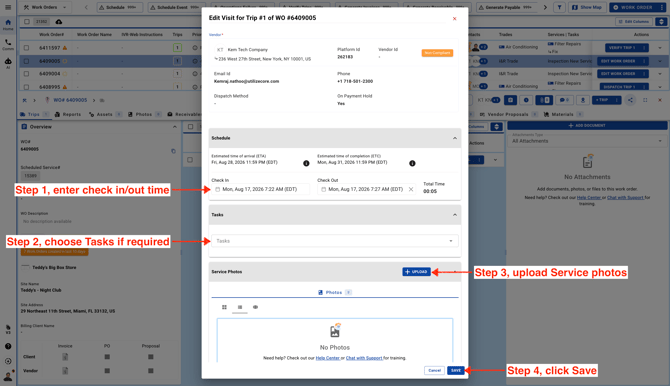The height and width of the screenshot is (386, 670).
Task: Cancel the Edit Visit dialog
Action: coord(434,370)
